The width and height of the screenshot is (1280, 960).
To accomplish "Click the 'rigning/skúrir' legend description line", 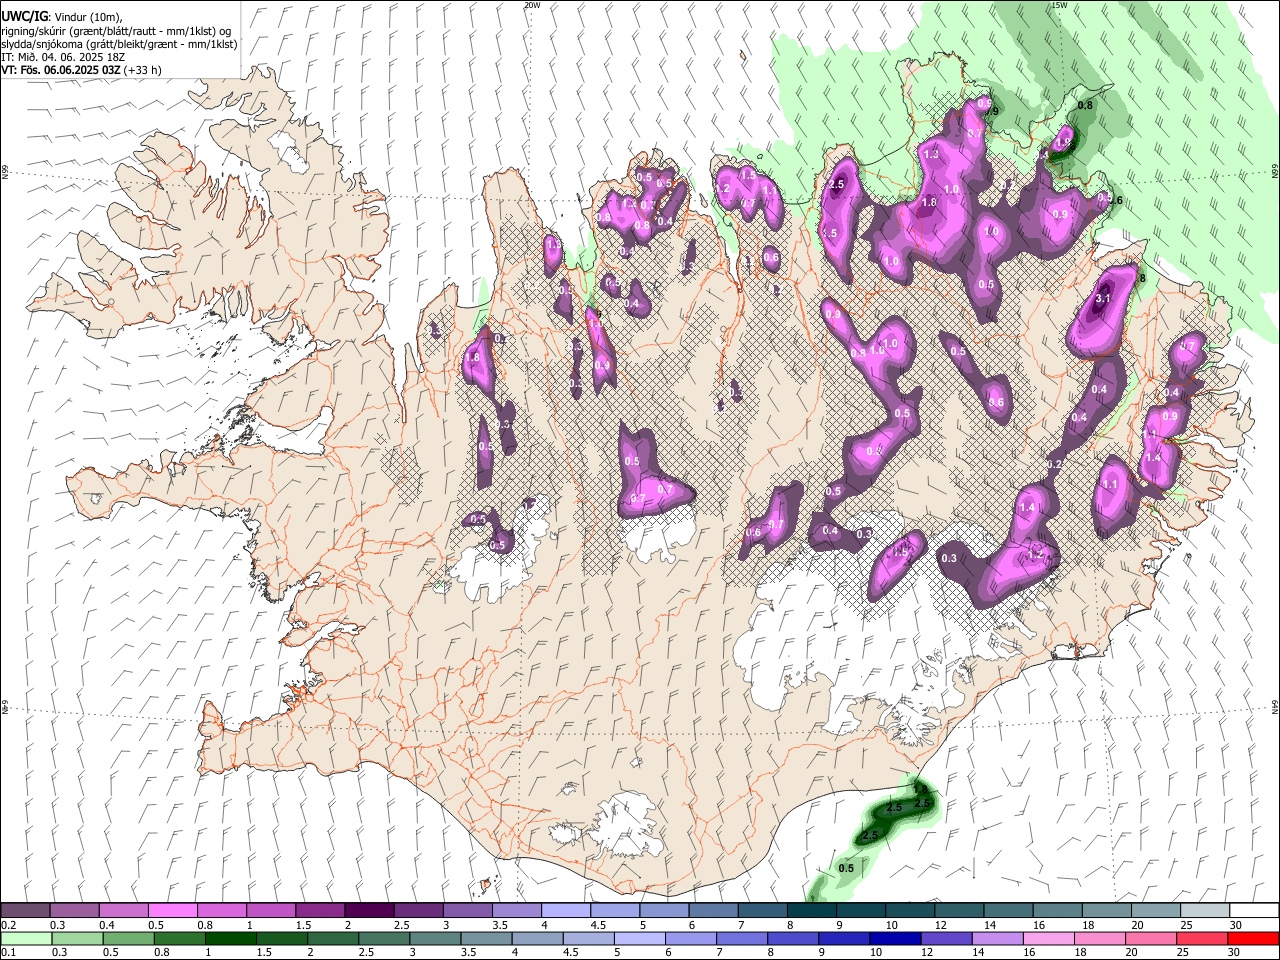I will click(116, 30).
